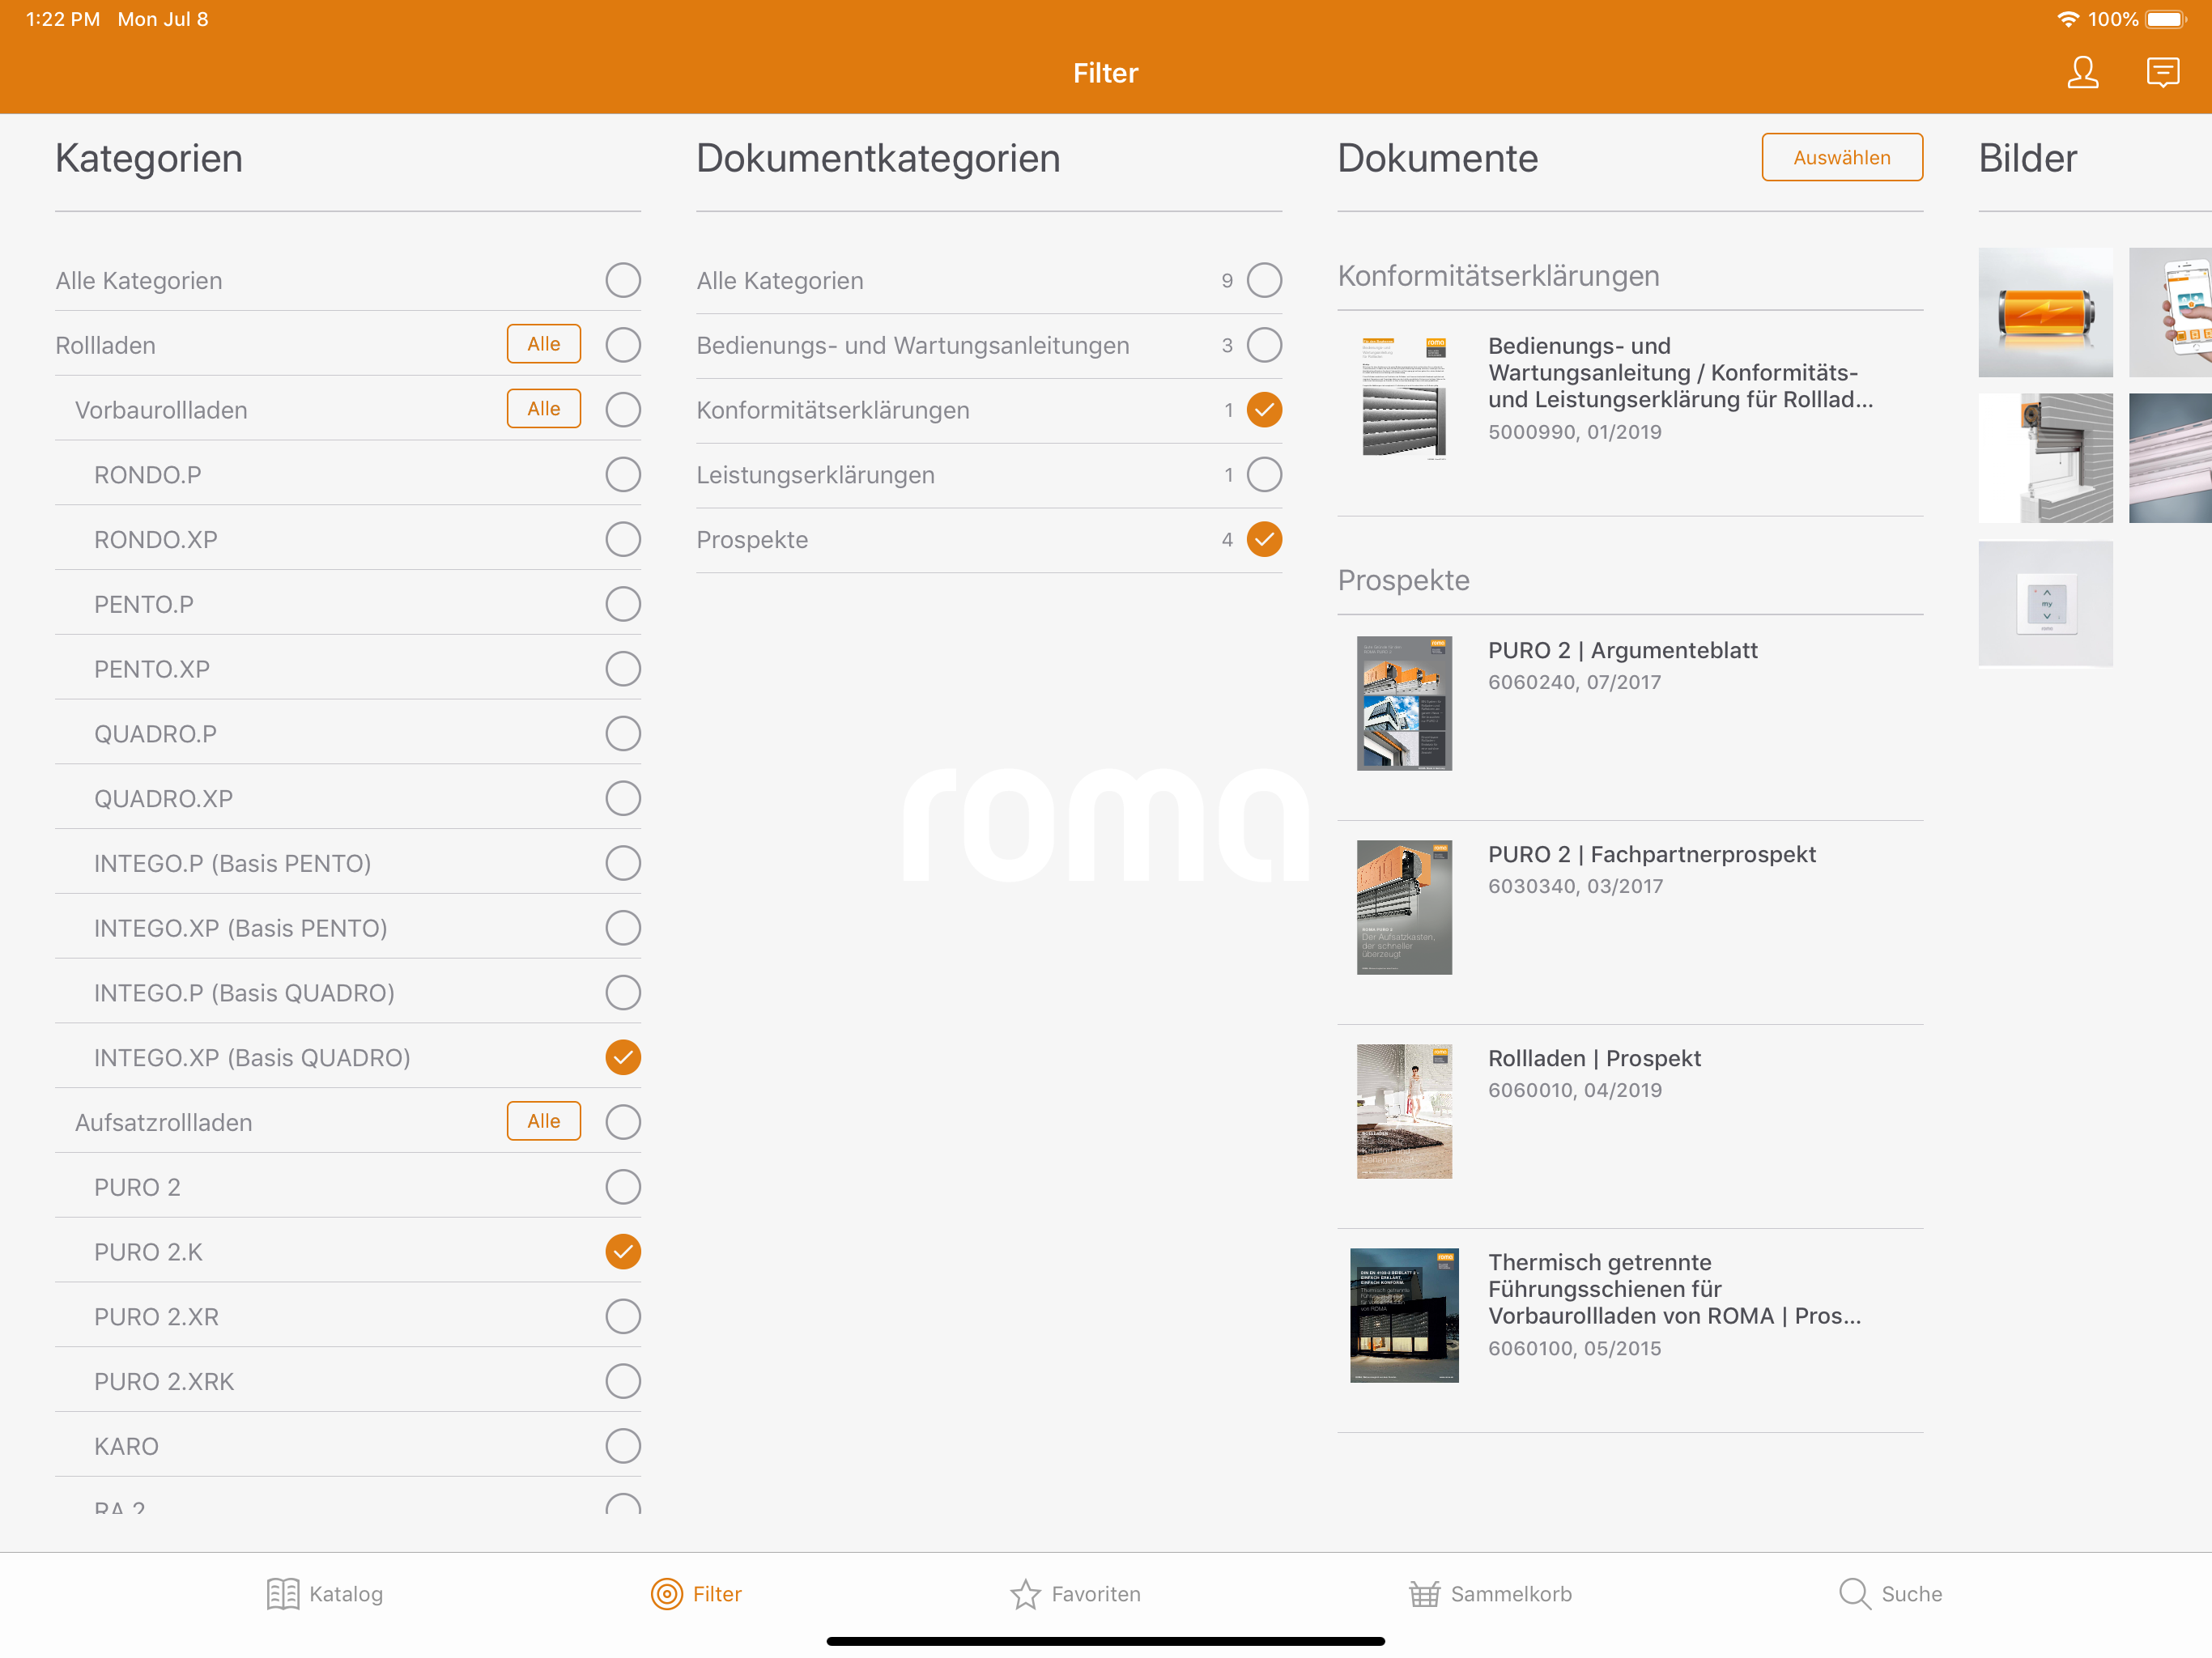Switch to the Katalog tab

click(x=325, y=1594)
